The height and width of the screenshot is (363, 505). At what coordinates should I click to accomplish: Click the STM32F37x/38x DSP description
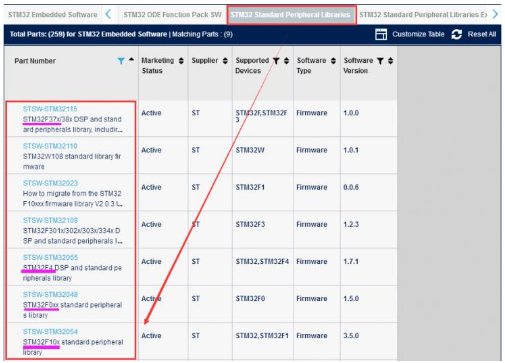[72, 124]
